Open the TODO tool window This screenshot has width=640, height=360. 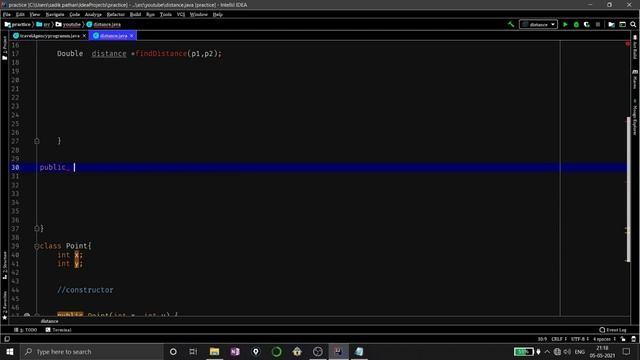25,330
